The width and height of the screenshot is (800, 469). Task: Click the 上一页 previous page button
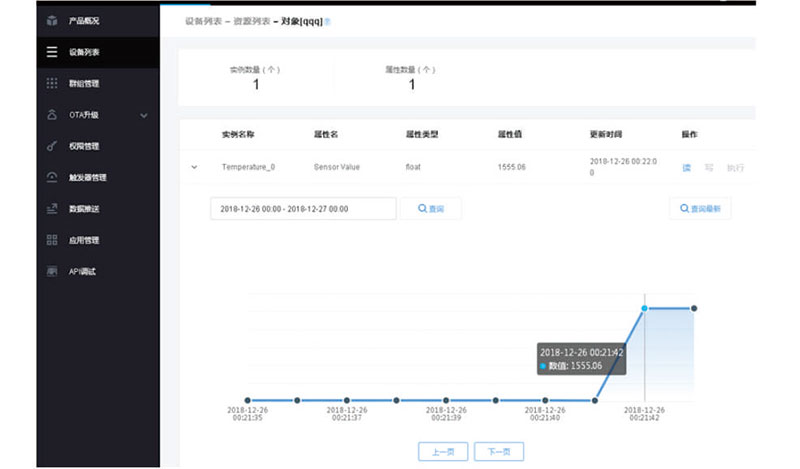(443, 452)
